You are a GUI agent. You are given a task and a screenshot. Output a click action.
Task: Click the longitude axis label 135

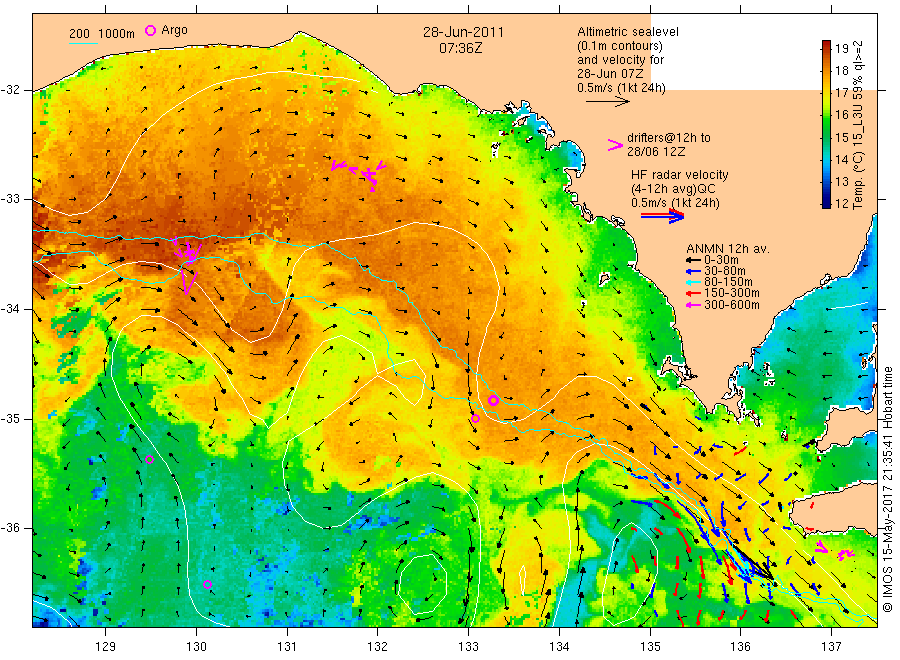click(x=650, y=647)
